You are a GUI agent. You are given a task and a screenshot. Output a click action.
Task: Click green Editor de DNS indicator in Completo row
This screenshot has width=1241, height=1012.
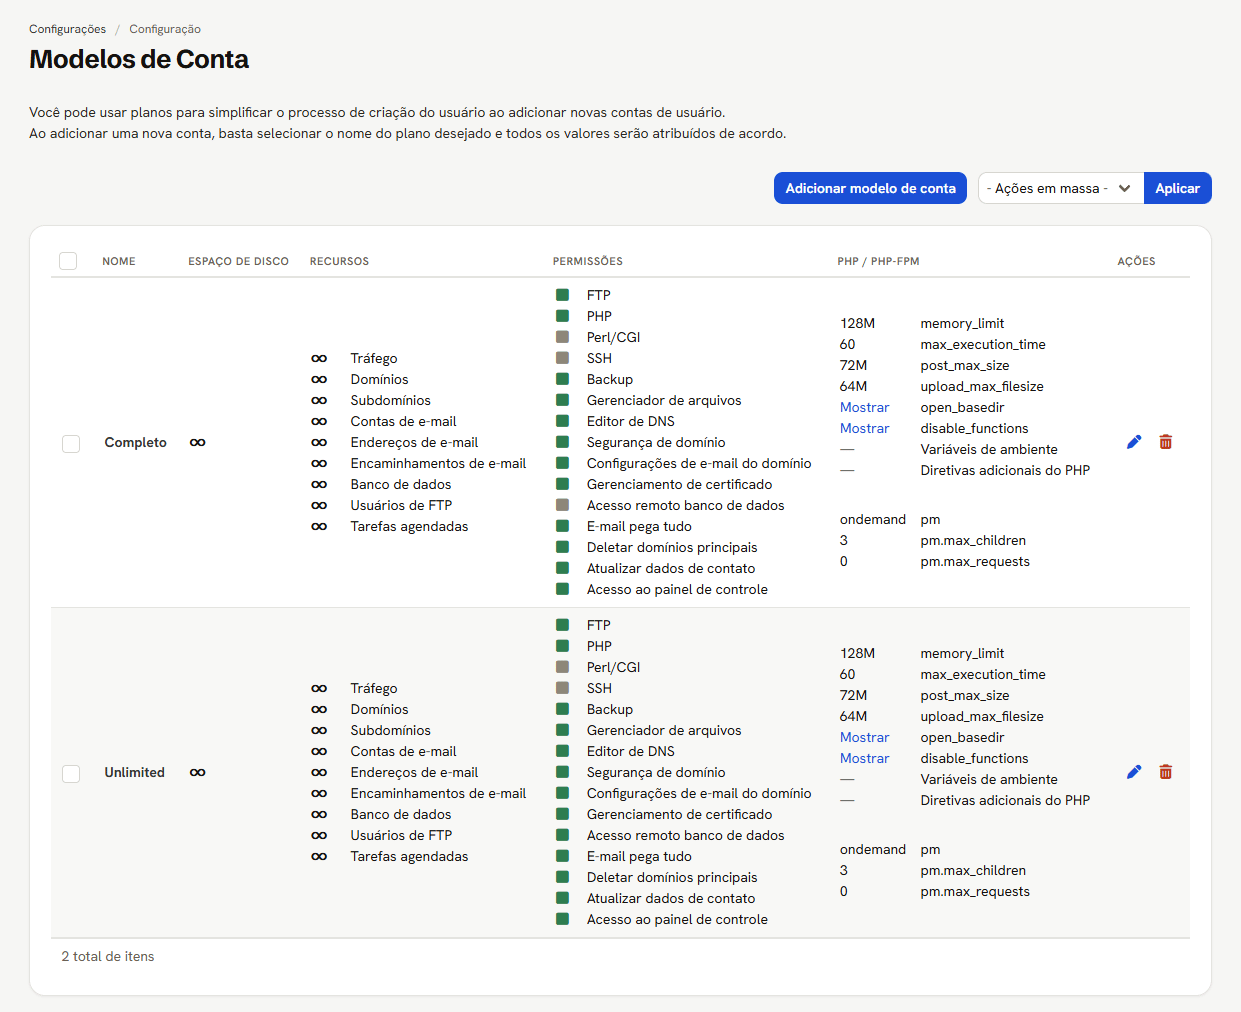(x=563, y=421)
